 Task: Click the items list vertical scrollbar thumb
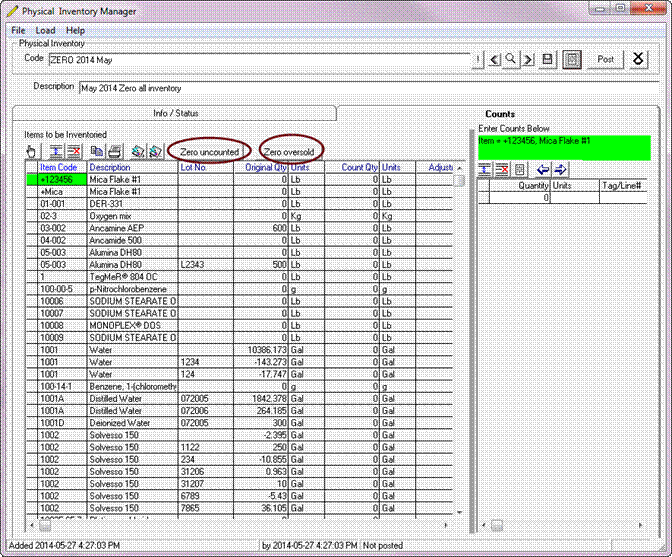pyautogui.click(x=459, y=180)
